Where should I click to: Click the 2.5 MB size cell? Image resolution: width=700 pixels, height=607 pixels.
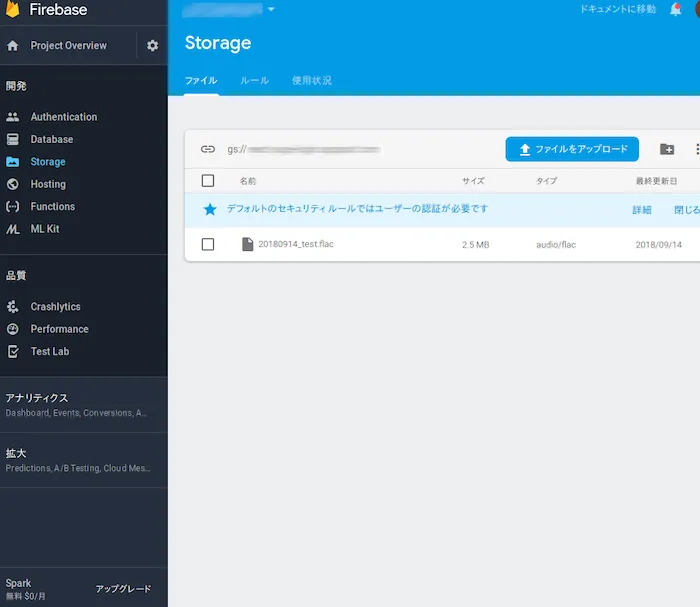[x=475, y=245]
